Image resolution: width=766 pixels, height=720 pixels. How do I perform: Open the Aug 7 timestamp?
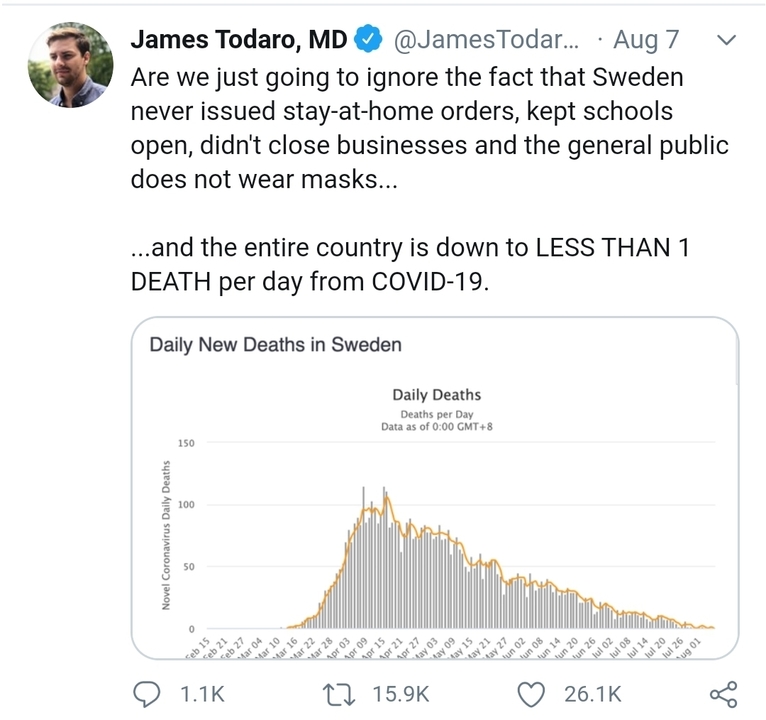tap(646, 40)
